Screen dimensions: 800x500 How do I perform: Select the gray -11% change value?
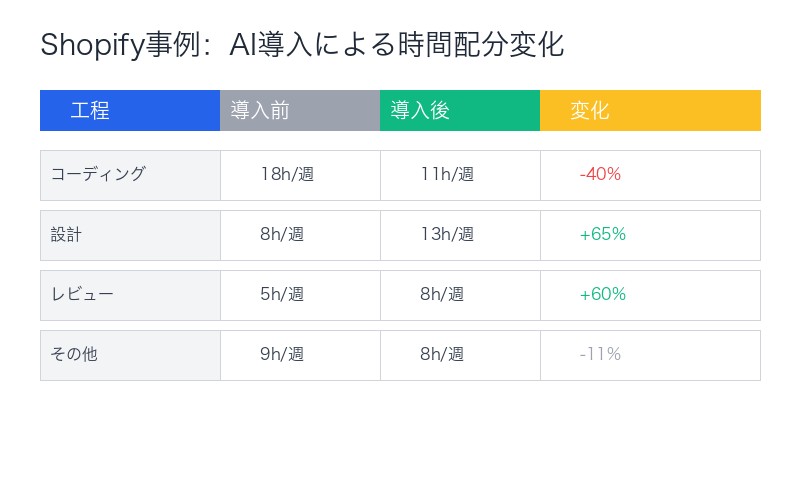pos(600,355)
